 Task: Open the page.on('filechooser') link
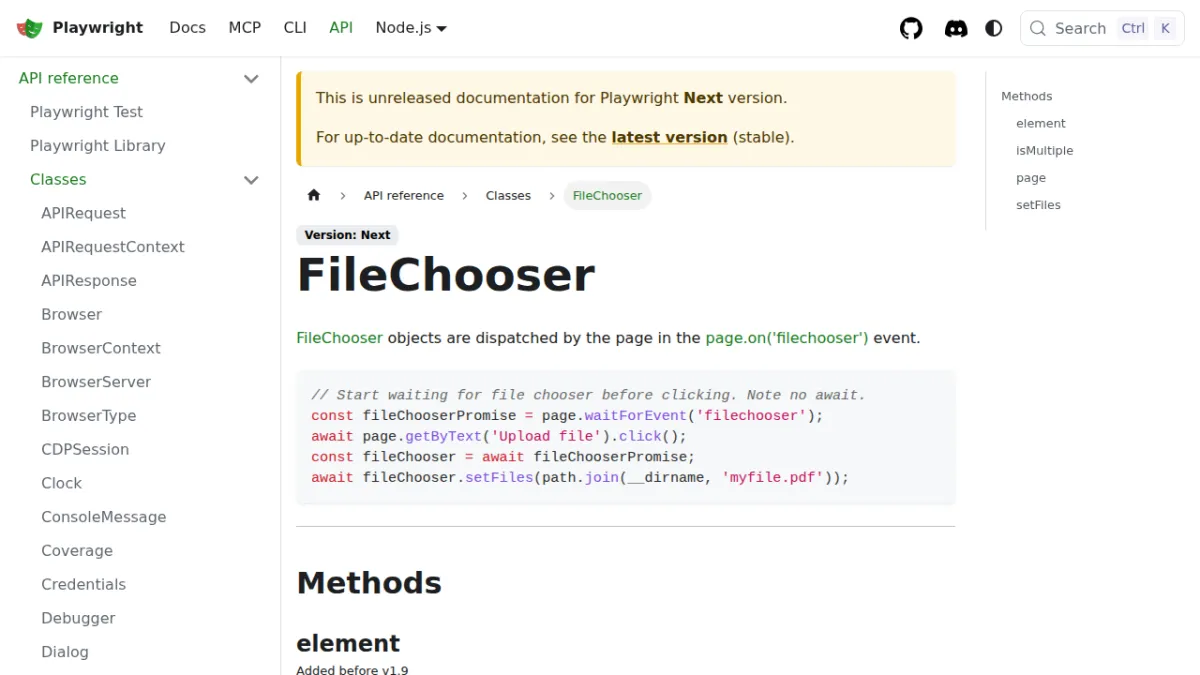point(787,338)
